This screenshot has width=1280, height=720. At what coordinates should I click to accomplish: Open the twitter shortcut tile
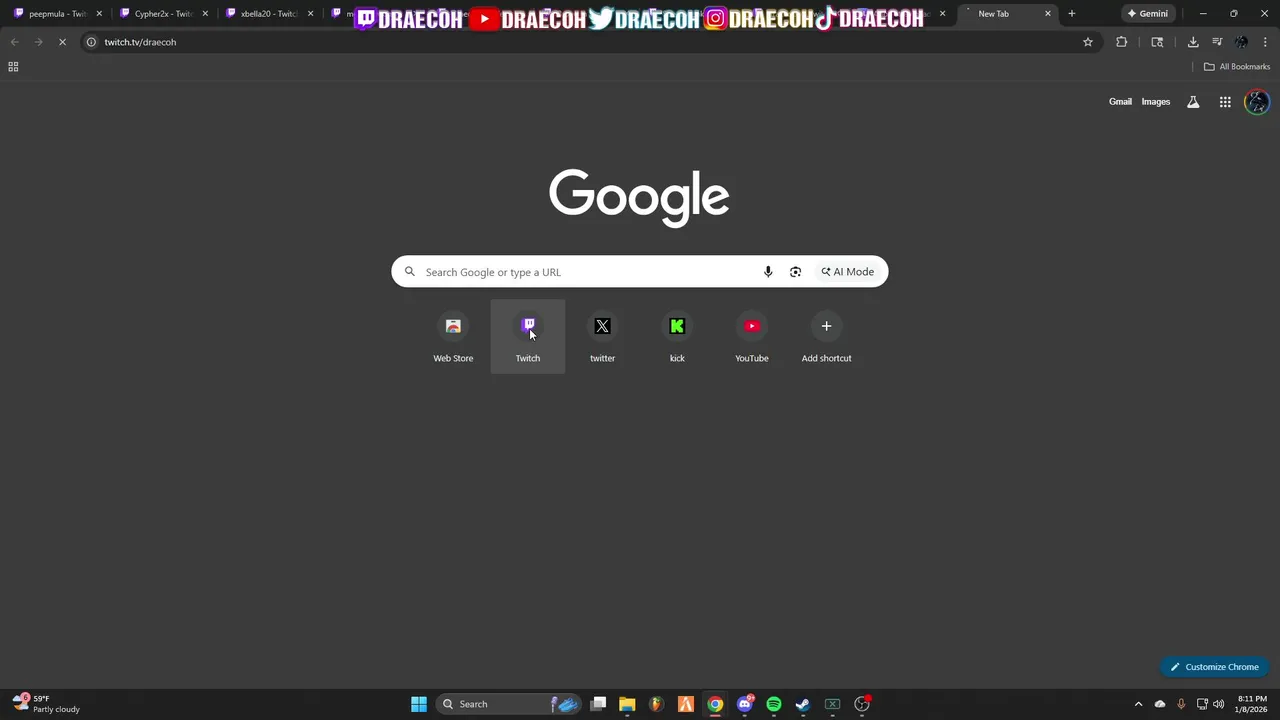pyautogui.click(x=602, y=337)
